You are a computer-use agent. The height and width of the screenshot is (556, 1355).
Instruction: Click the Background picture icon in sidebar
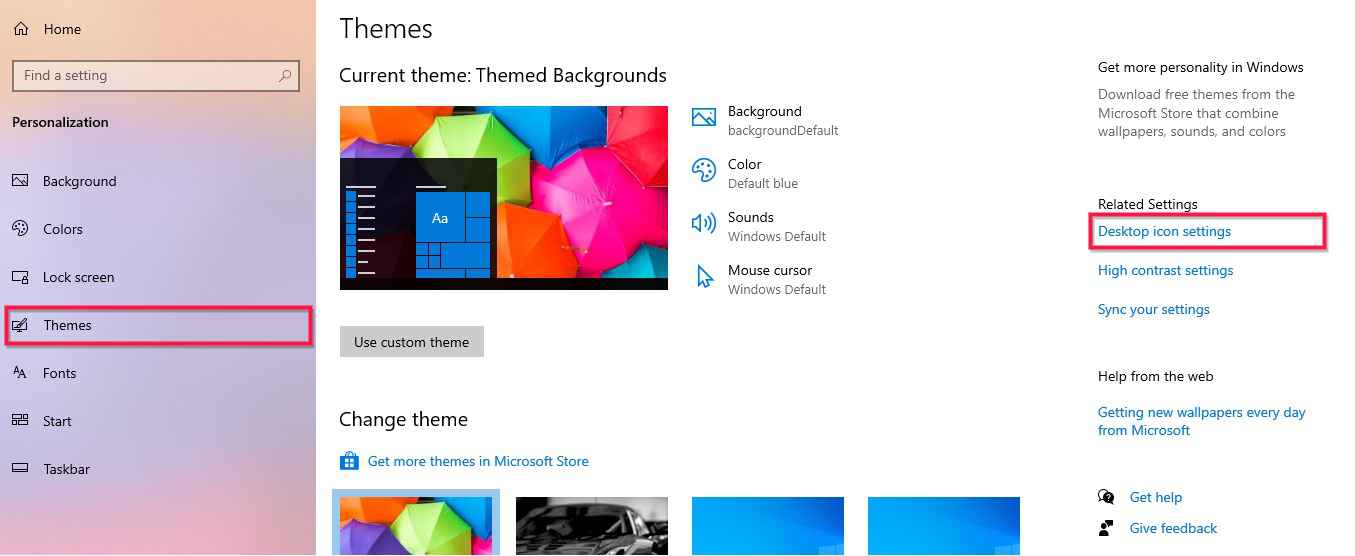pyautogui.click(x=20, y=181)
